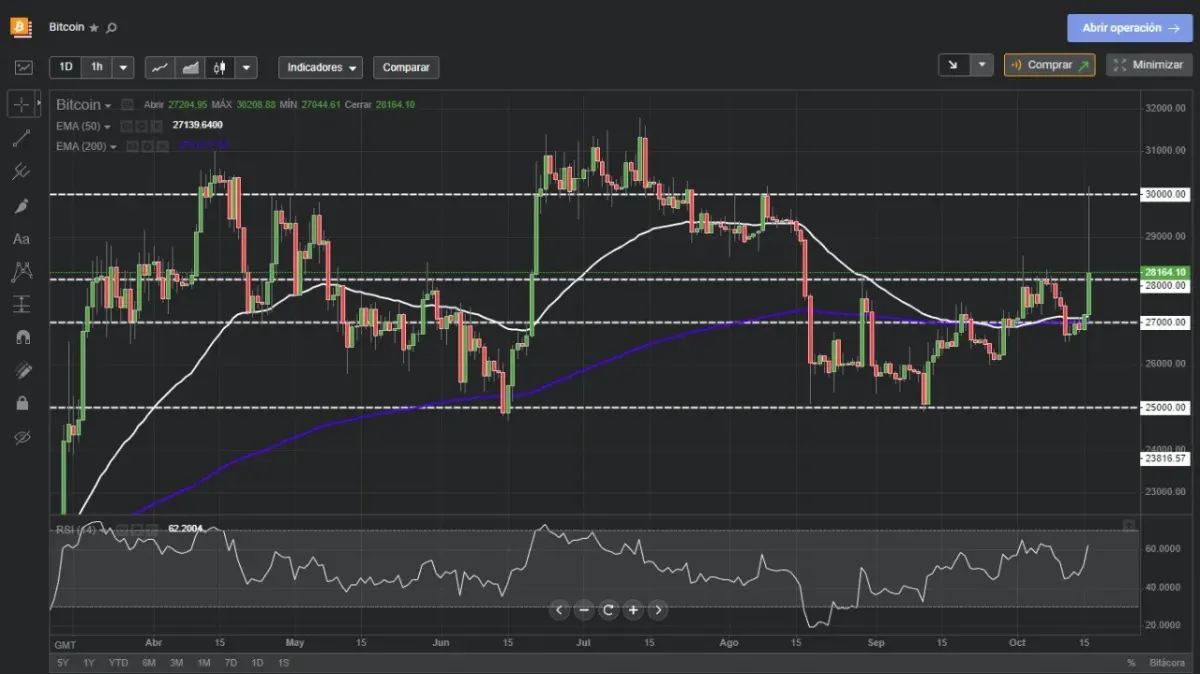1200x674 pixels.
Task: Select the YTD date range
Action: pos(118,663)
